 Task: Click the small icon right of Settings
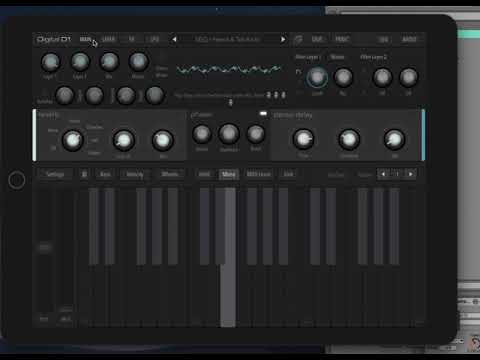pyautogui.click(x=84, y=174)
